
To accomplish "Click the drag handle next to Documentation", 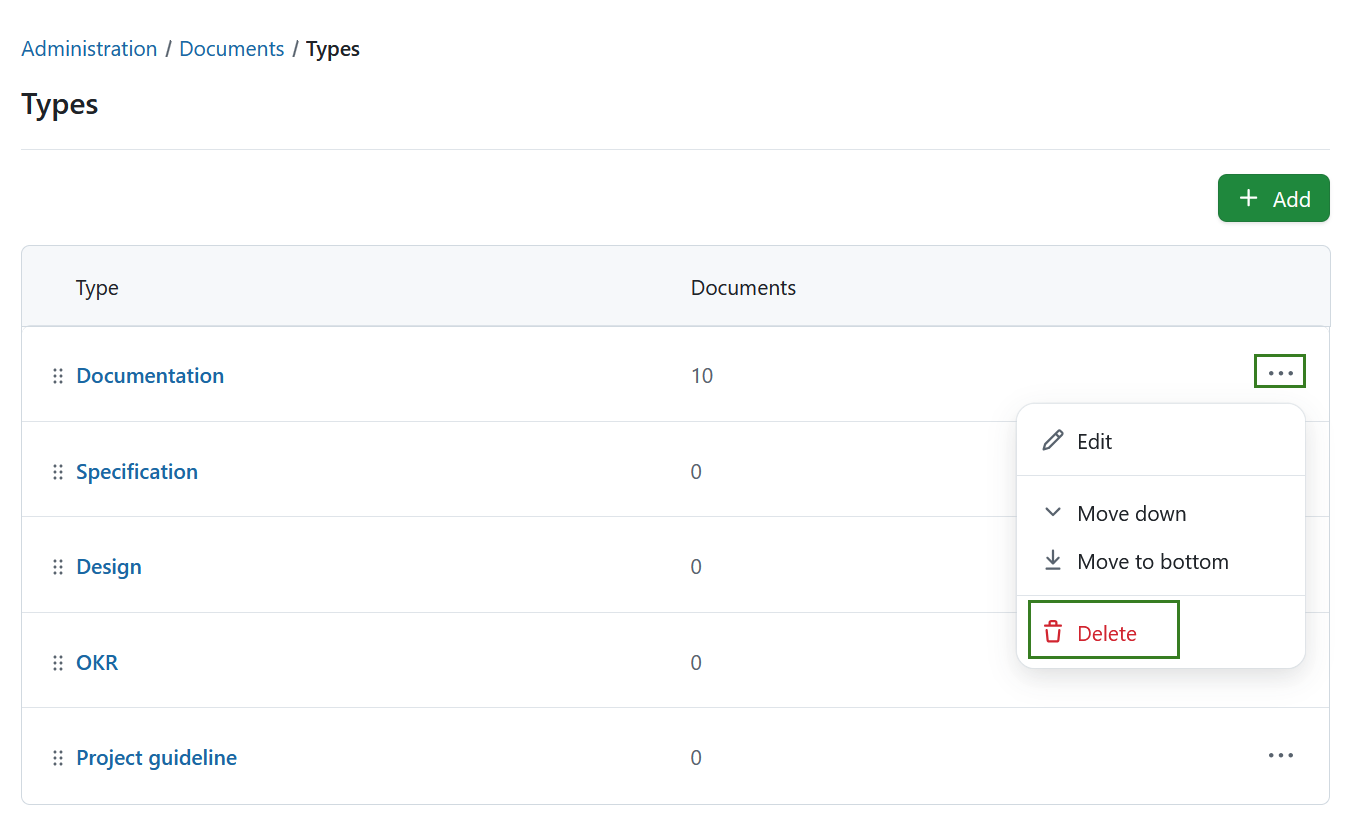I will 58,375.
